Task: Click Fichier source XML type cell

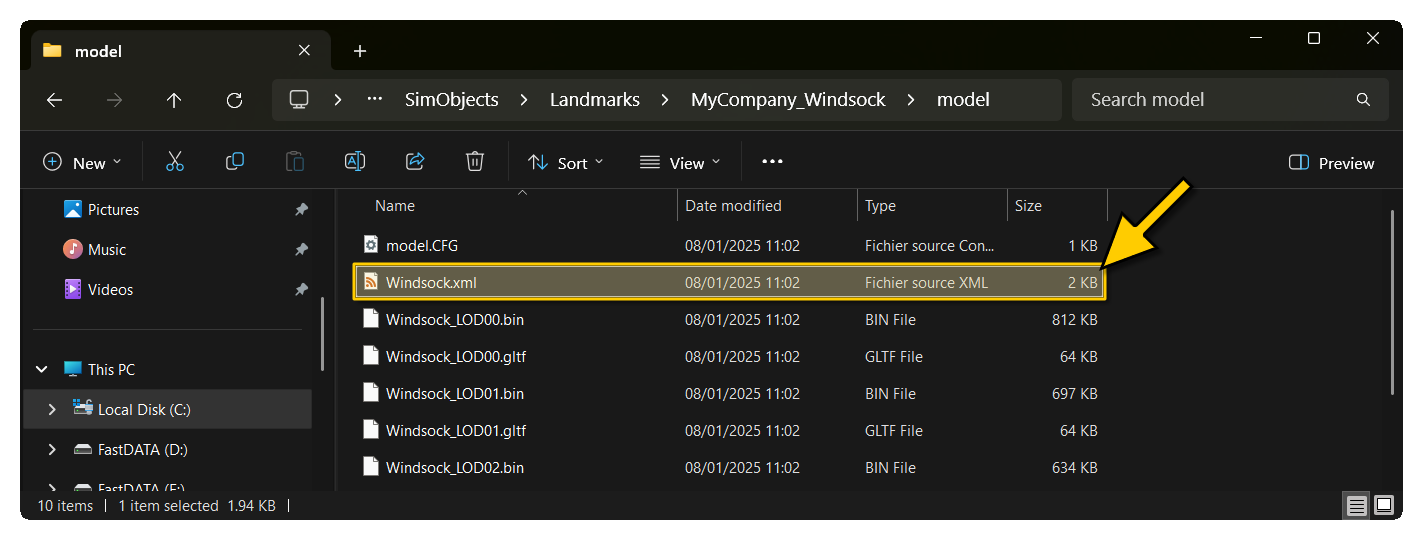Action: click(926, 283)
